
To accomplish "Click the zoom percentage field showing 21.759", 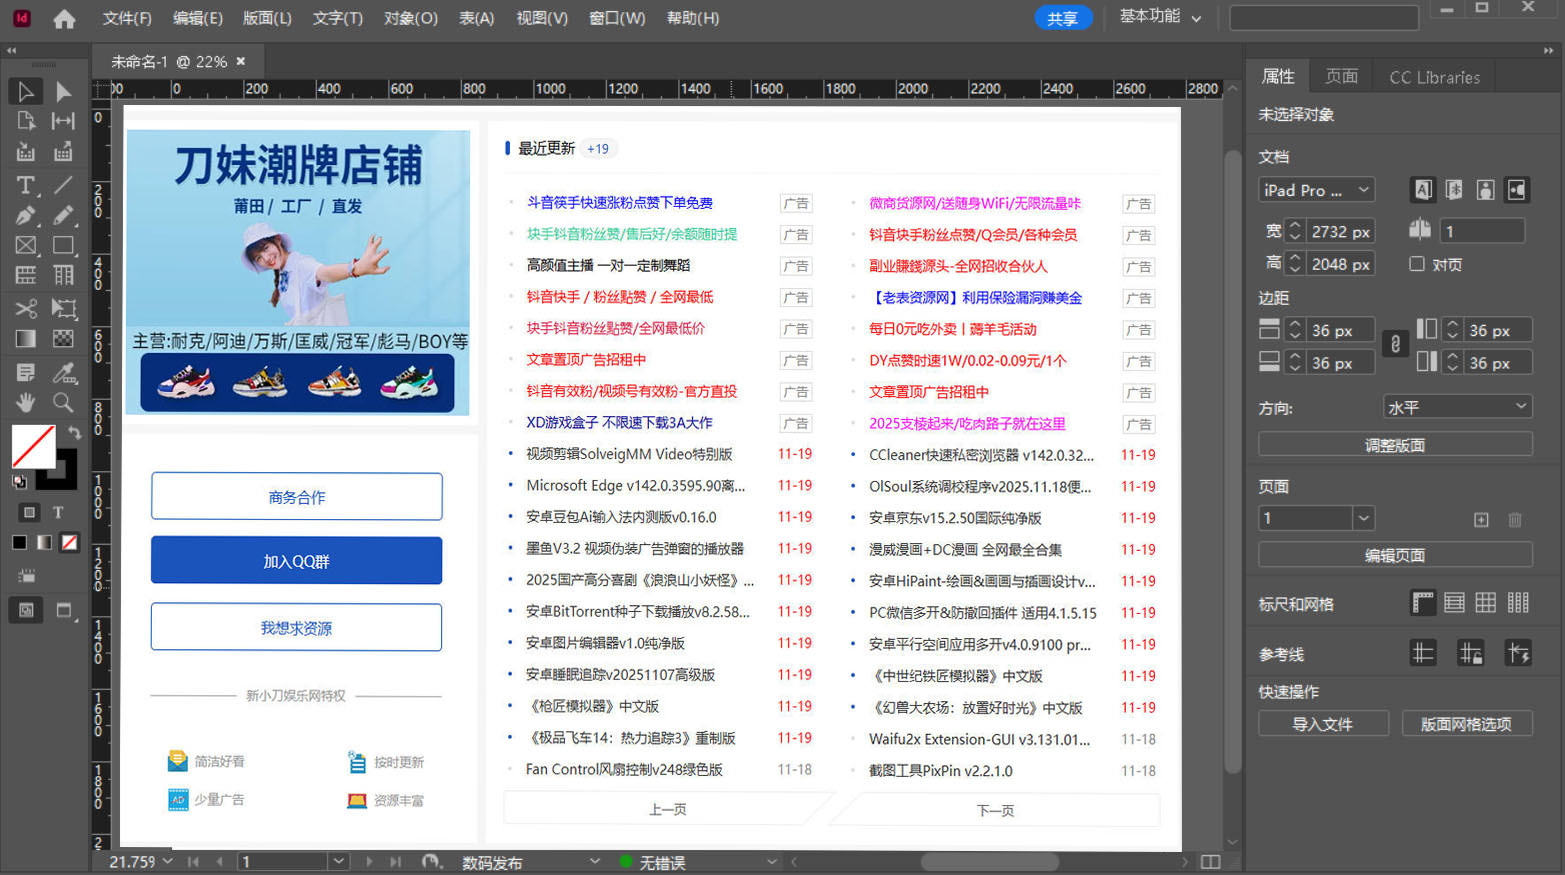I will coord(135,861).
